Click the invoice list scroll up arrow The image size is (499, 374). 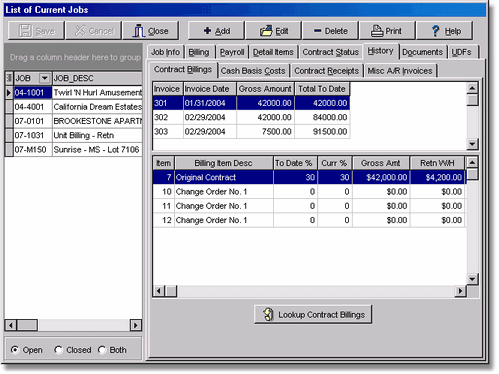tap(472, 88)
